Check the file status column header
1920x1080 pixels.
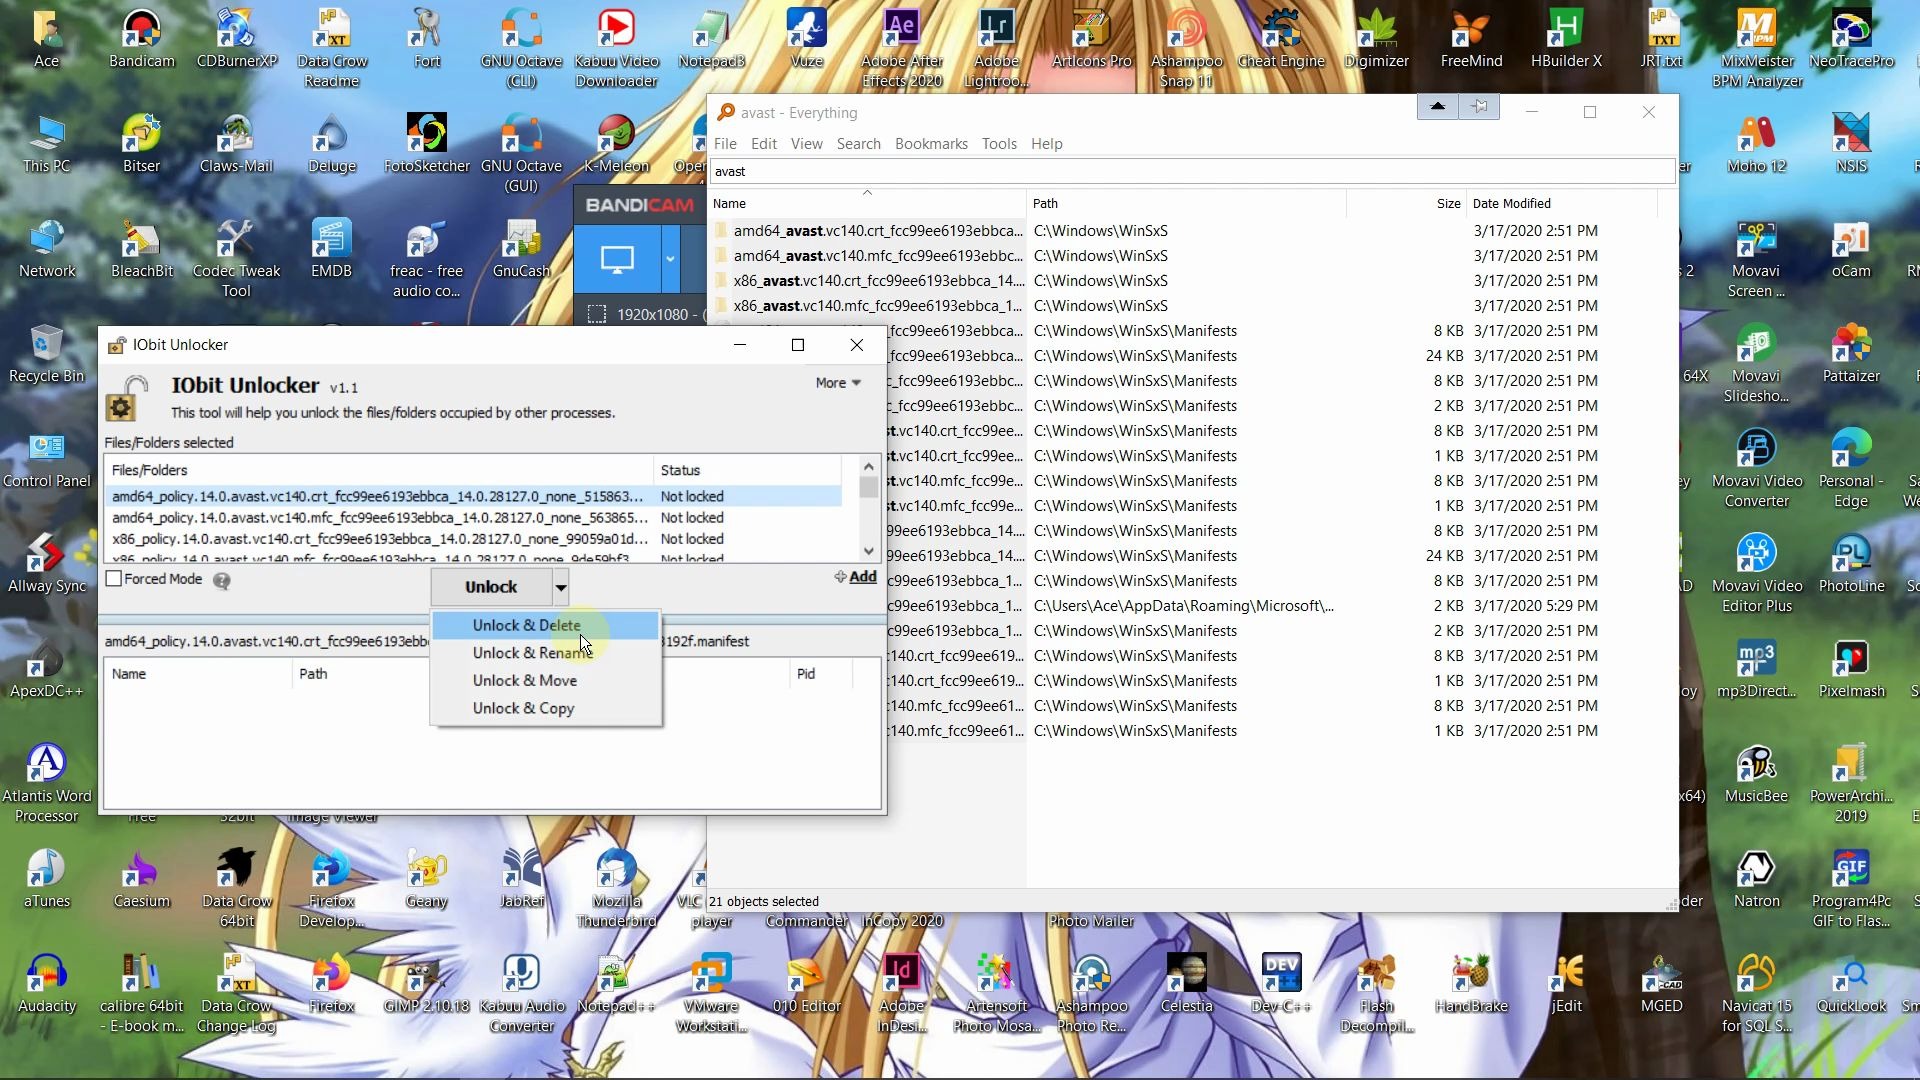680,469
